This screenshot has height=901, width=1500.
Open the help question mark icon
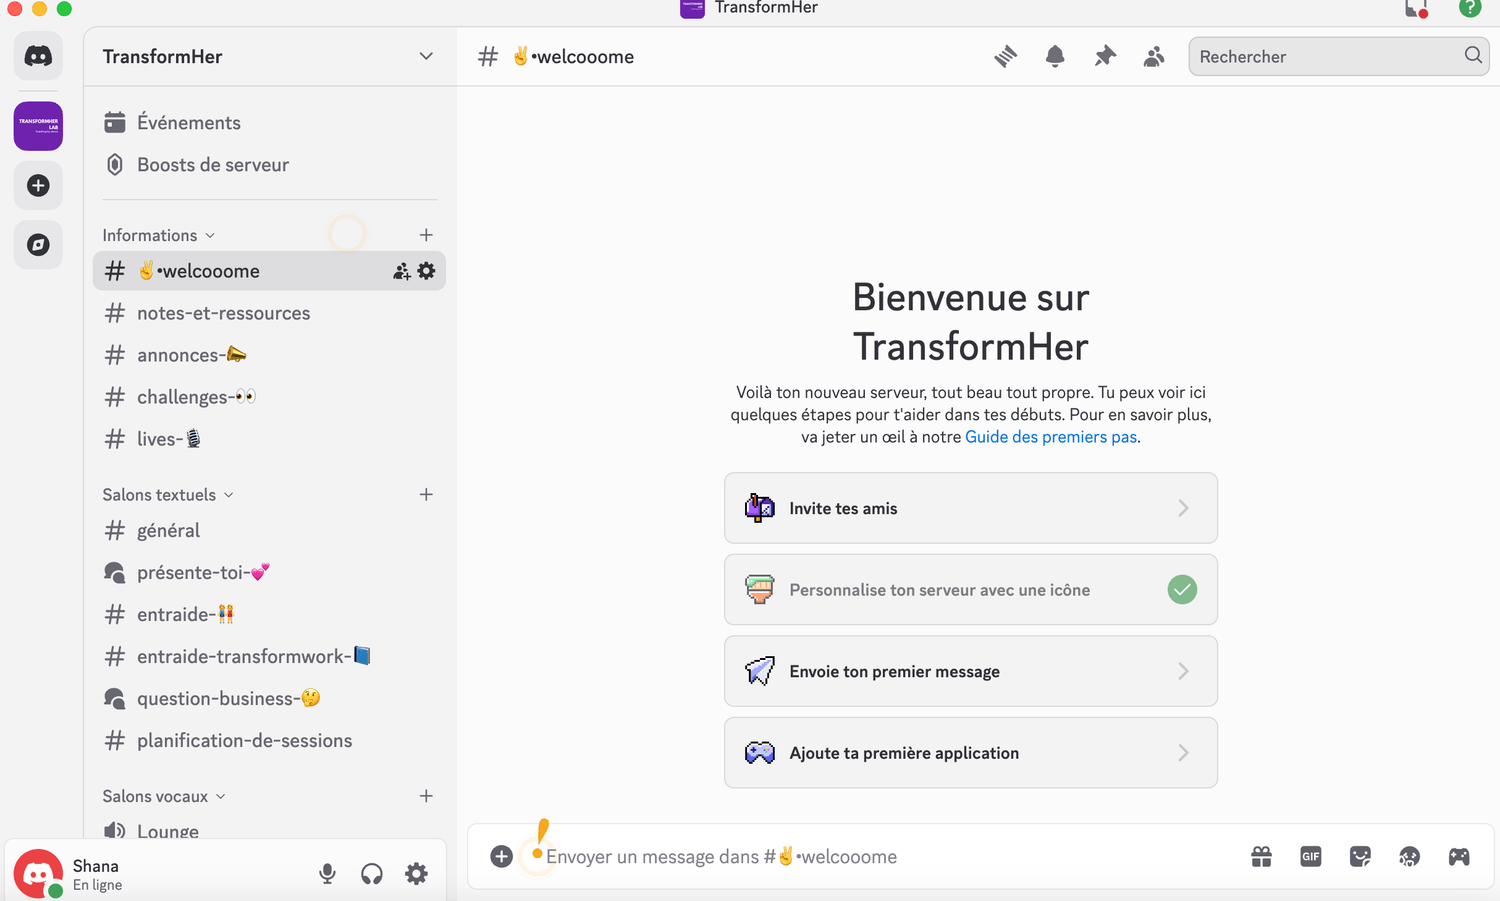(1470, 8)
